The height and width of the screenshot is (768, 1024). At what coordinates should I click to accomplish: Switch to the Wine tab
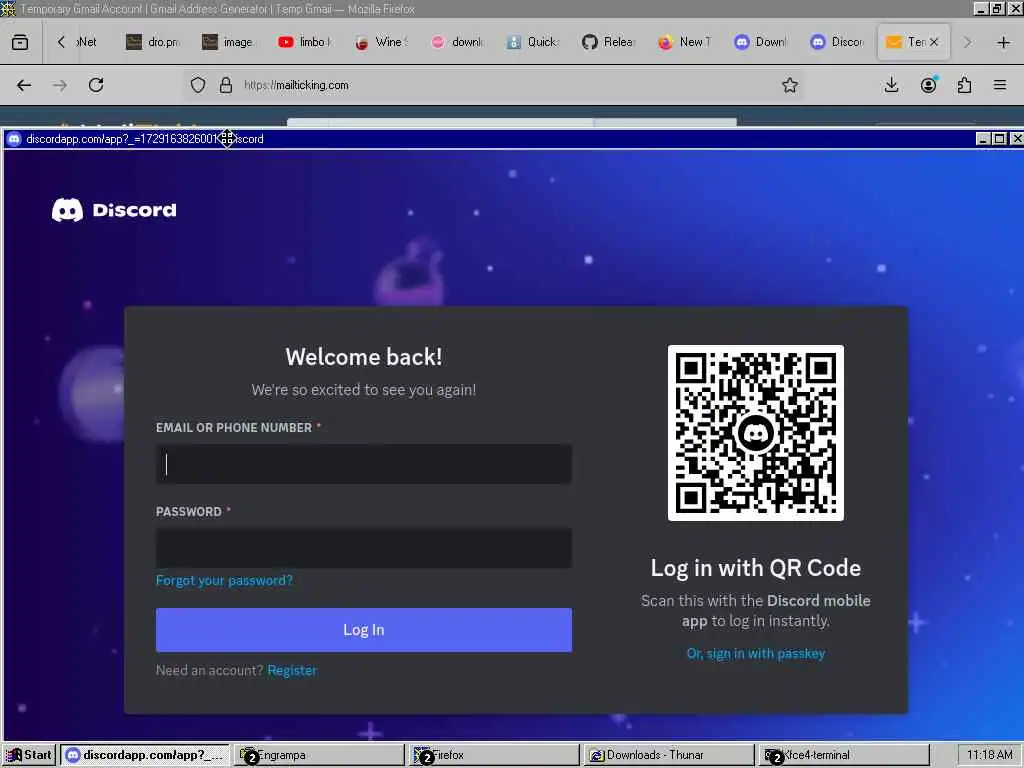pyautogui.click(x=382, y=42)
